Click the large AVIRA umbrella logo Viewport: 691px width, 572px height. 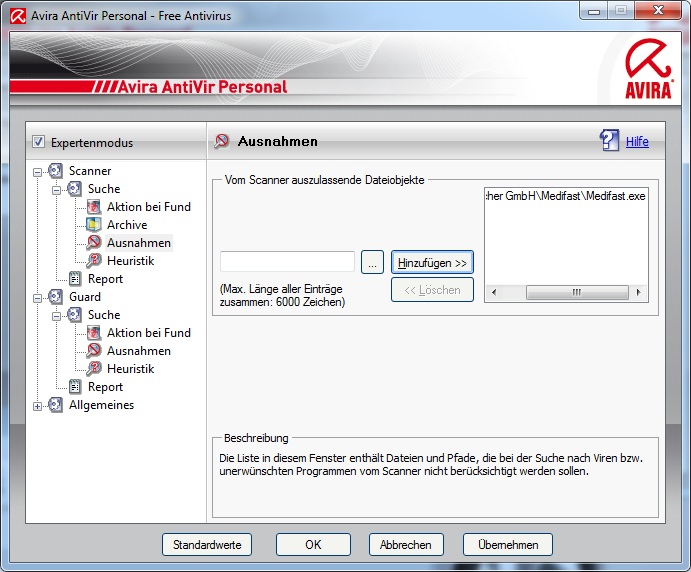[x=649, y=68]
